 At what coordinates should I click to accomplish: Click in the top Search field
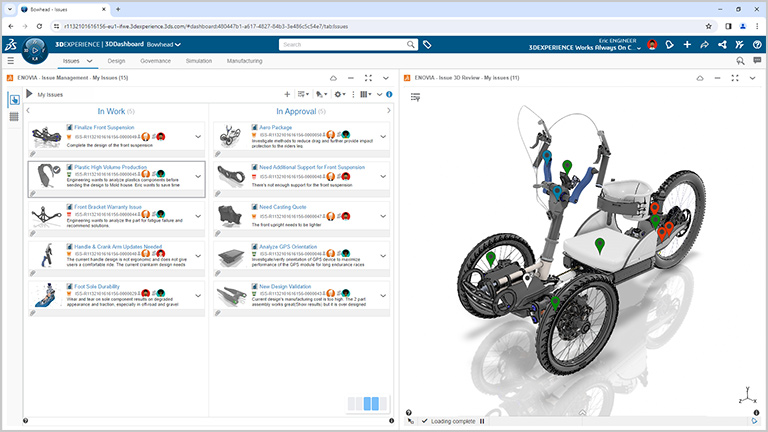[x=342, y=45]
